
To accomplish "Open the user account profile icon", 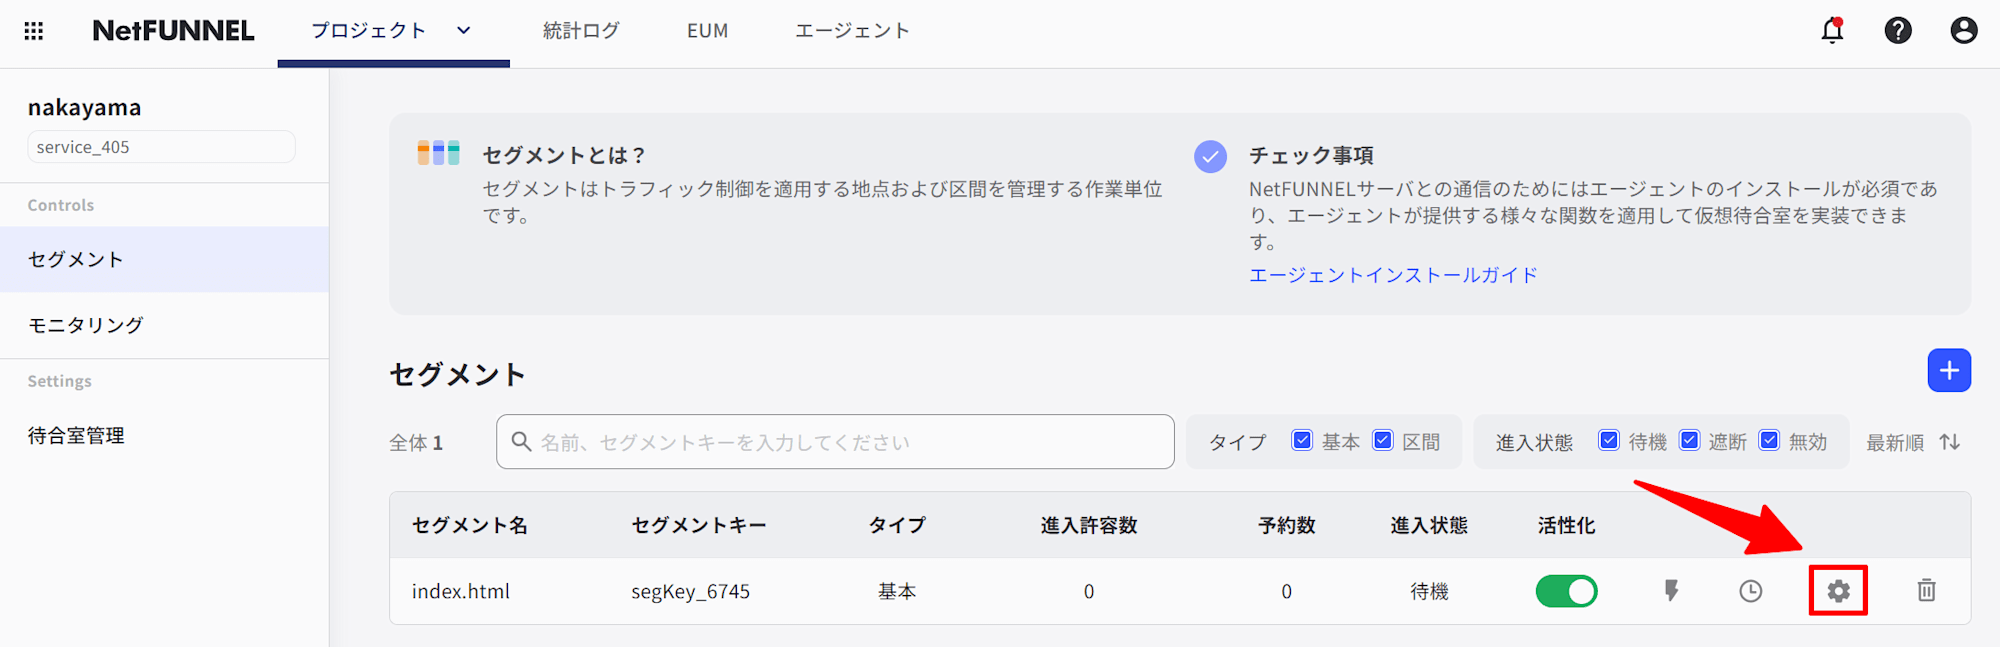I will click(1964, 31).
